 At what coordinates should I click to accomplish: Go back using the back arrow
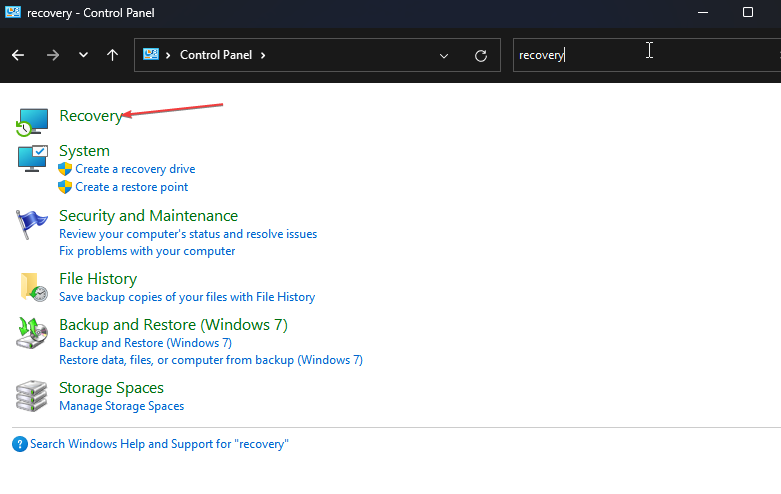[18, 55]
